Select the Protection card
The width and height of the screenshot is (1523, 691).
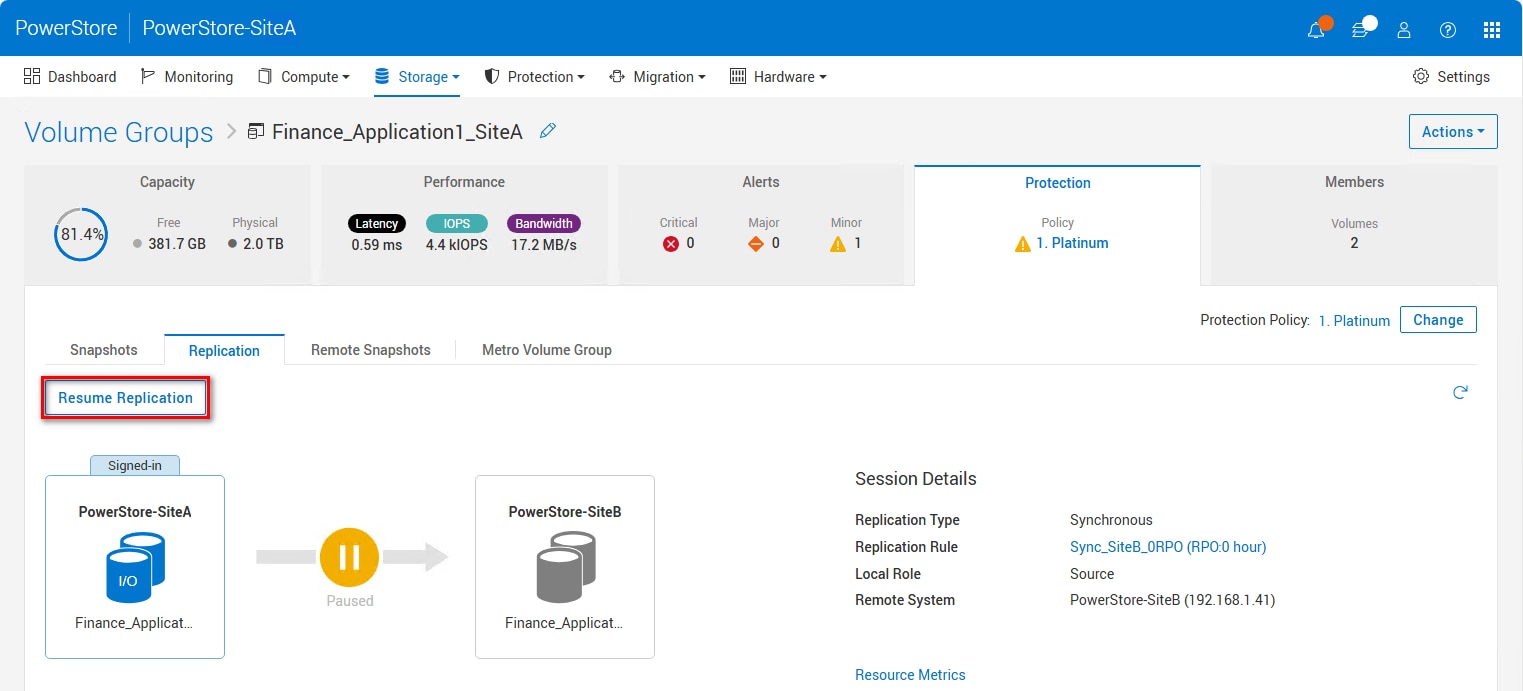tap(1058, 226)
